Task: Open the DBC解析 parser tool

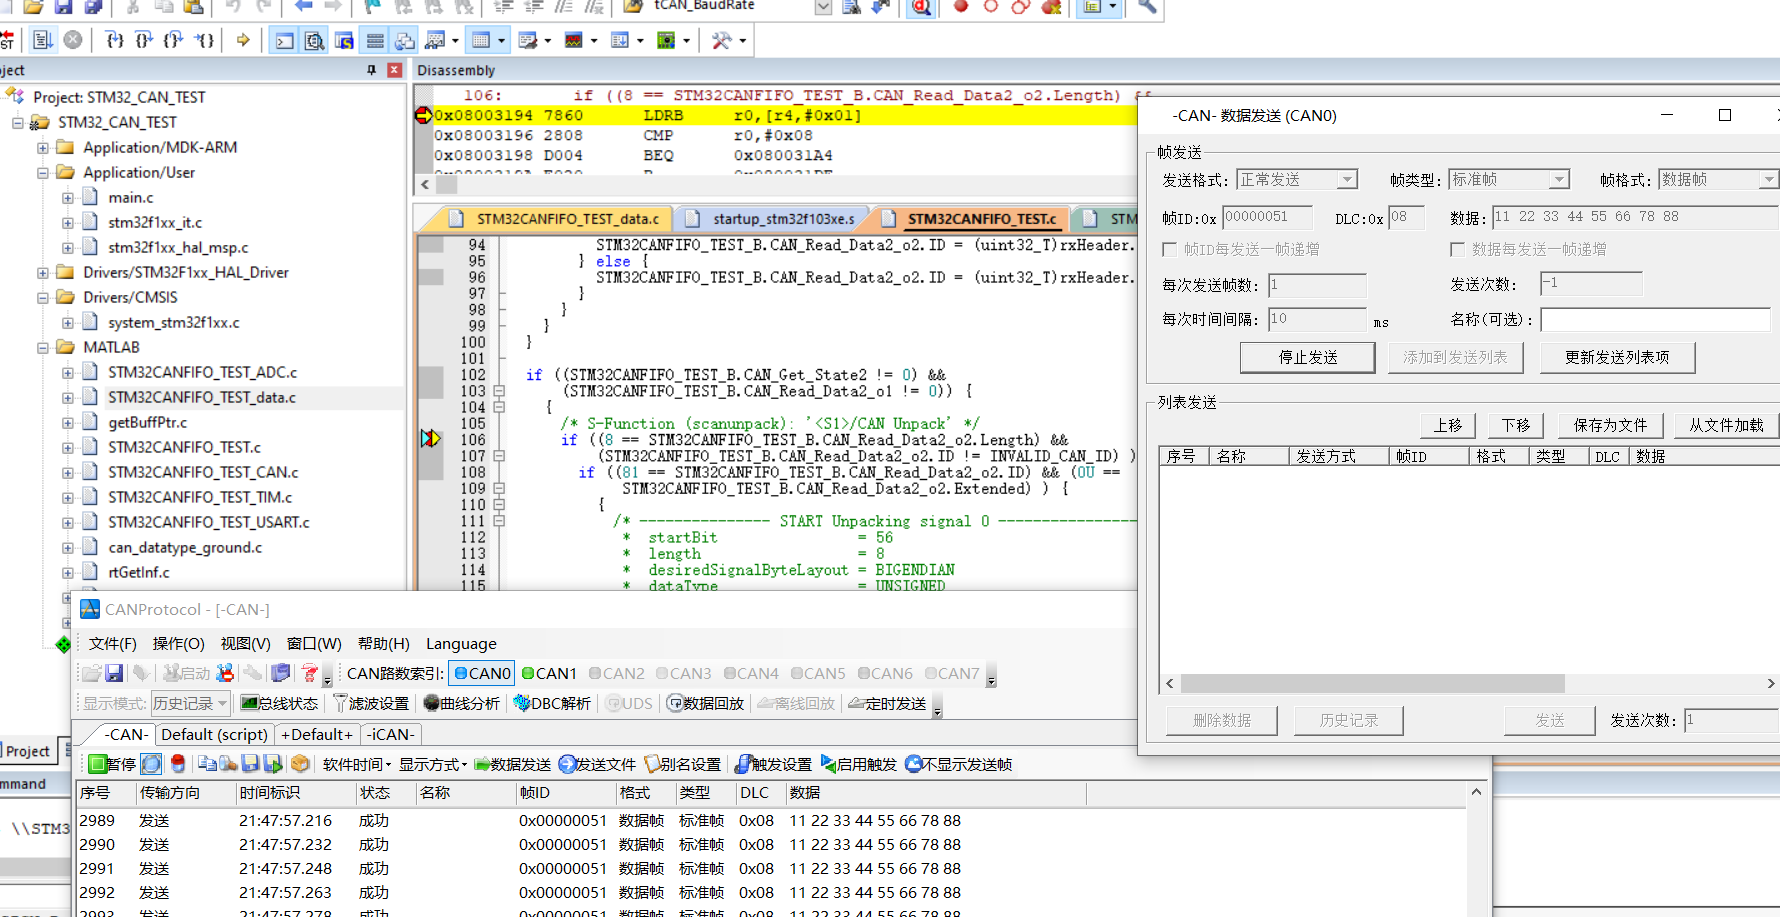Action: pyautogui.click(x=552, y=703)
